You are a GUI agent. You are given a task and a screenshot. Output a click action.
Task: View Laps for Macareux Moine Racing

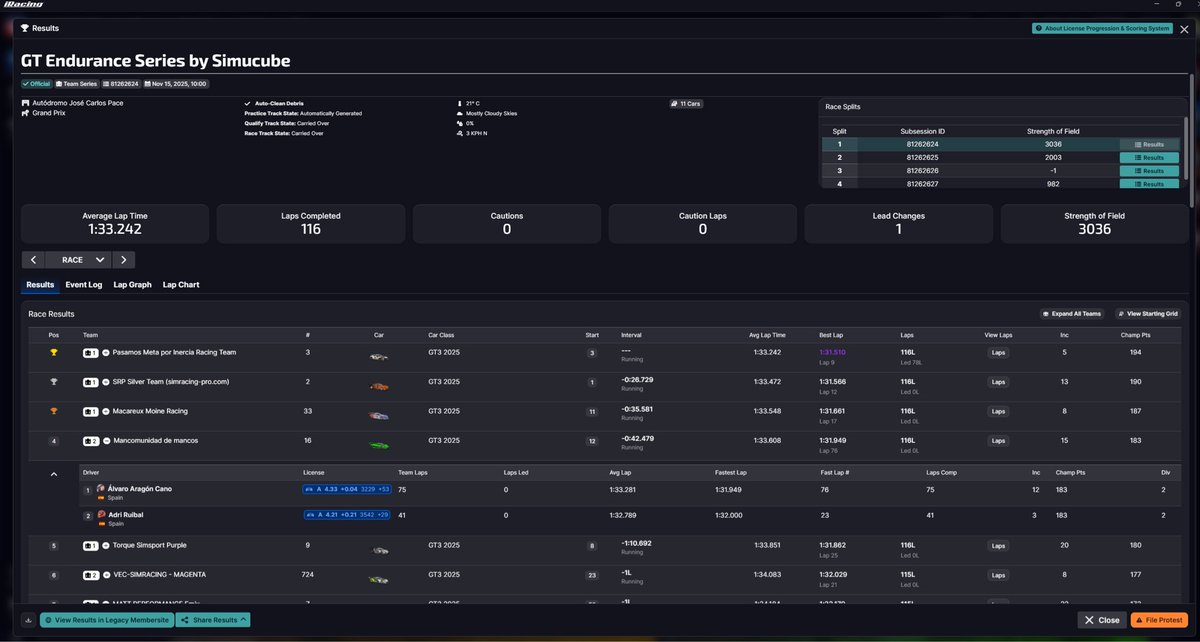[x=998, y=411]
